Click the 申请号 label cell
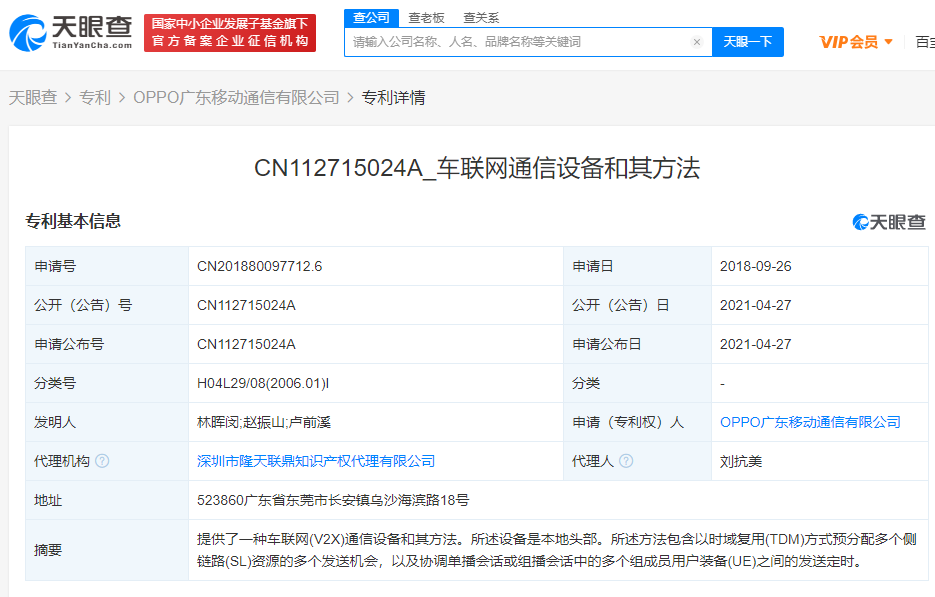Viewport: 935px width, 597px height. 107,266
